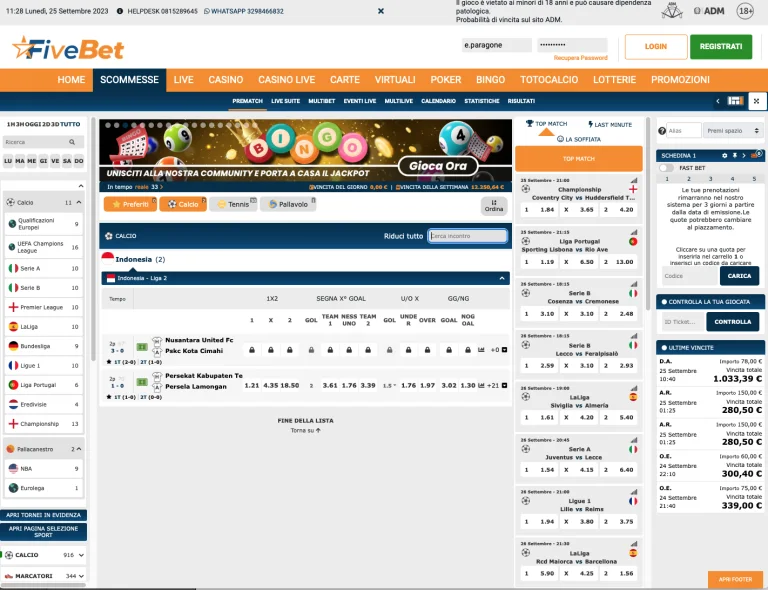Switch to the CALENDARIO submenu
This screenshot has height=590, width=768.
click(438, 101)
